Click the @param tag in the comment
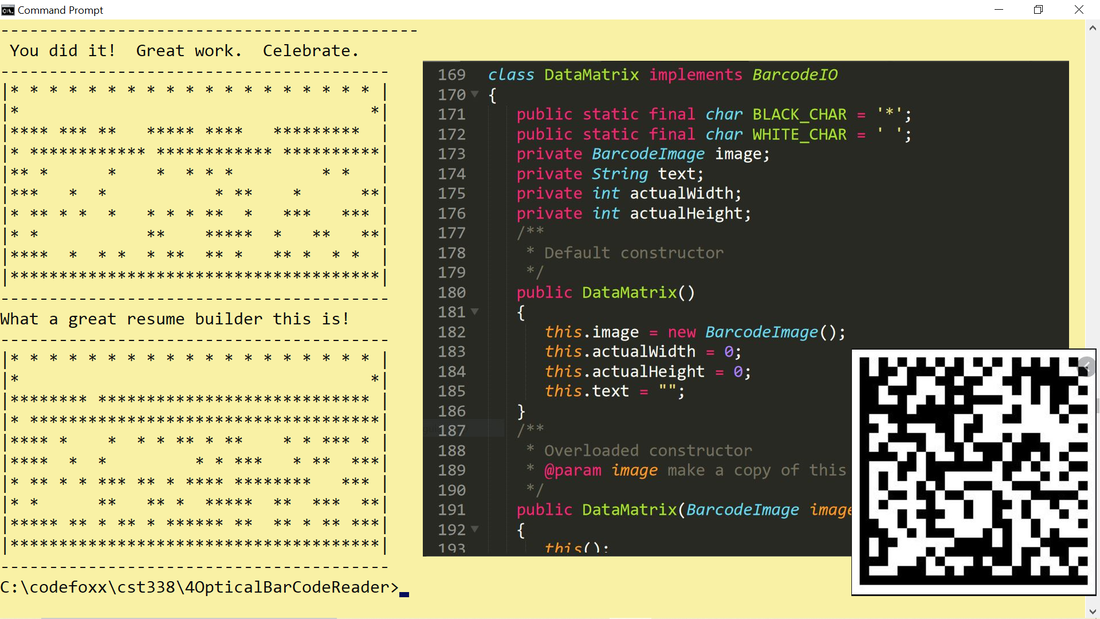Viewport: 1100px width, 619px height. [573, 470]
